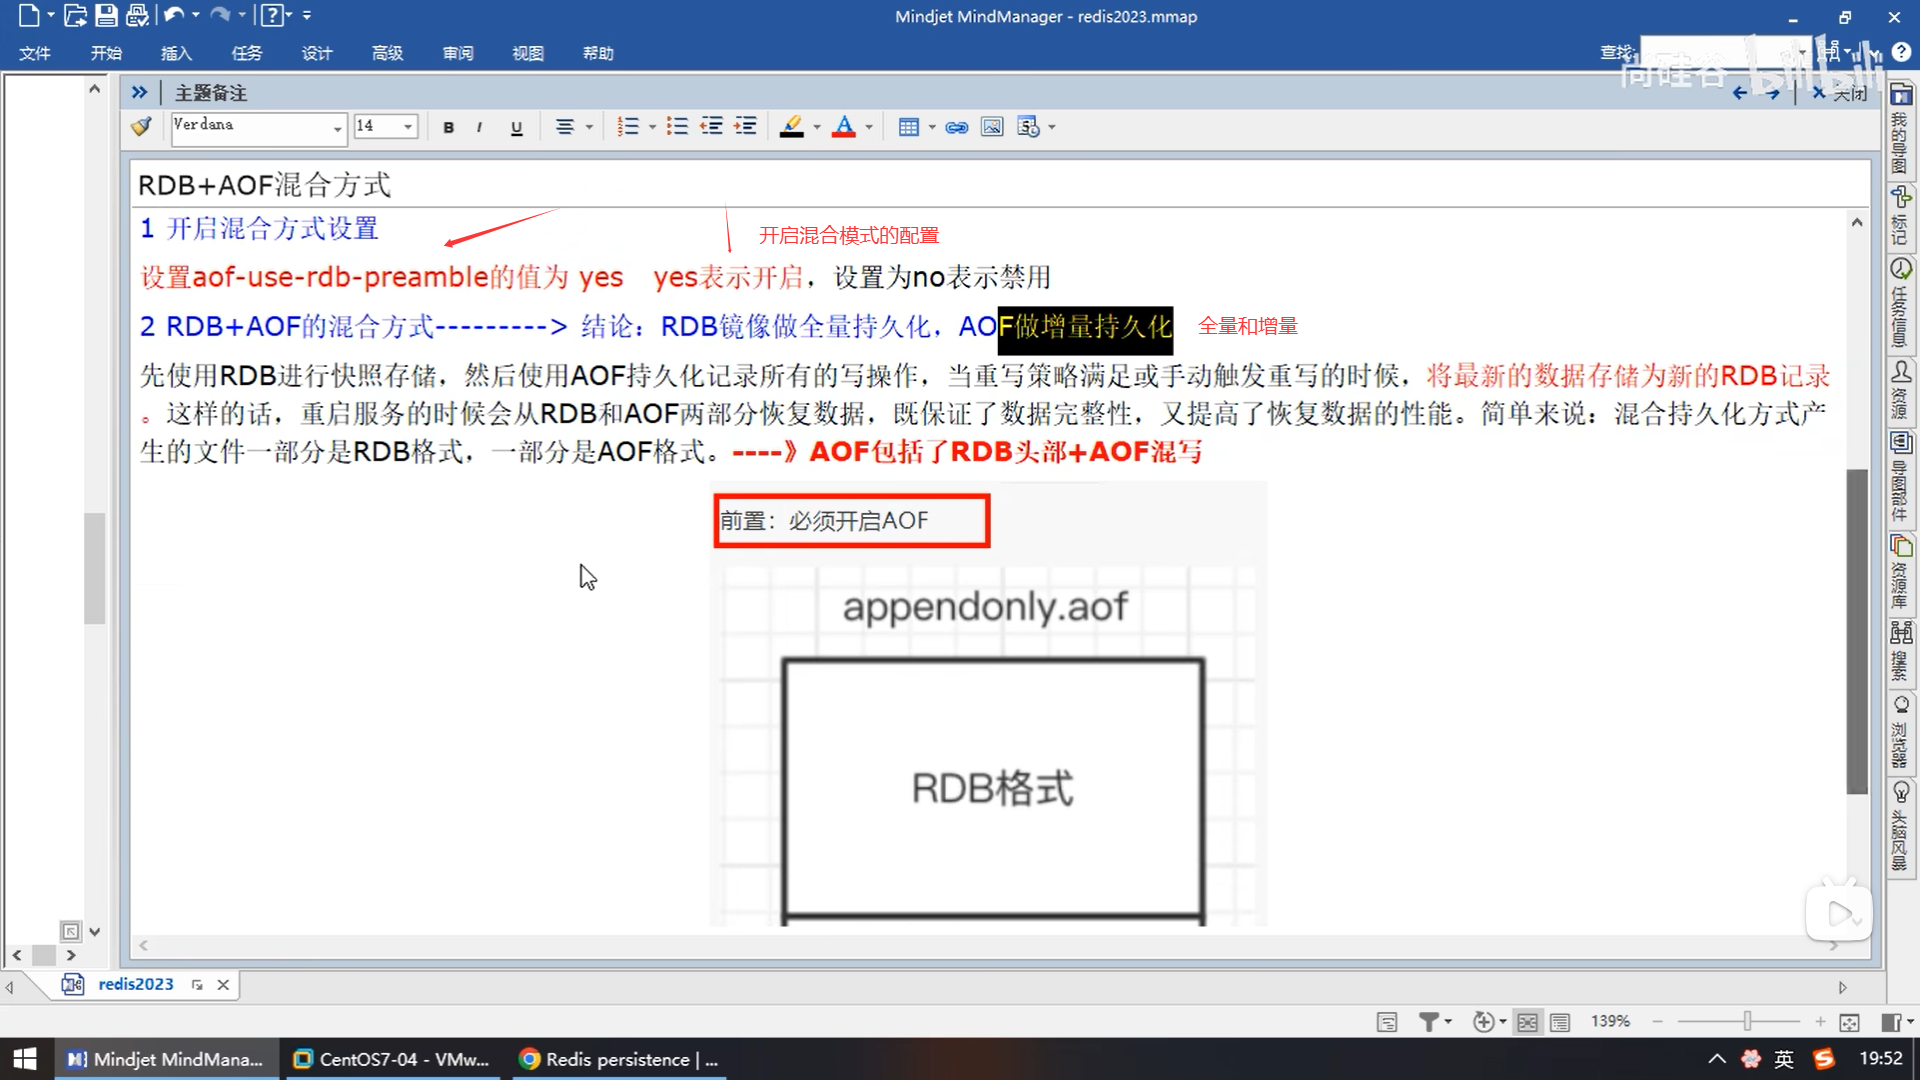Toggle italic formatting
Screen dimensions: 1920x1080
(x=480, y=127)
